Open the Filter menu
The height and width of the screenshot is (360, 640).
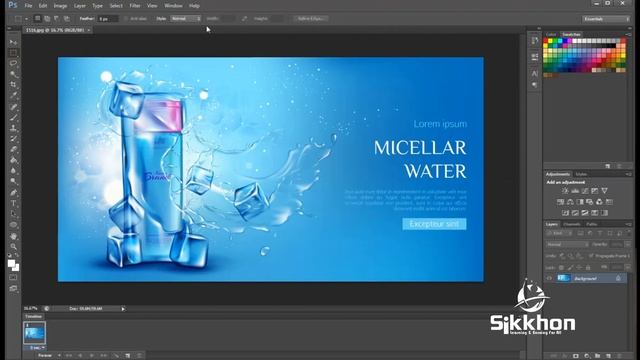pos(135,6)
